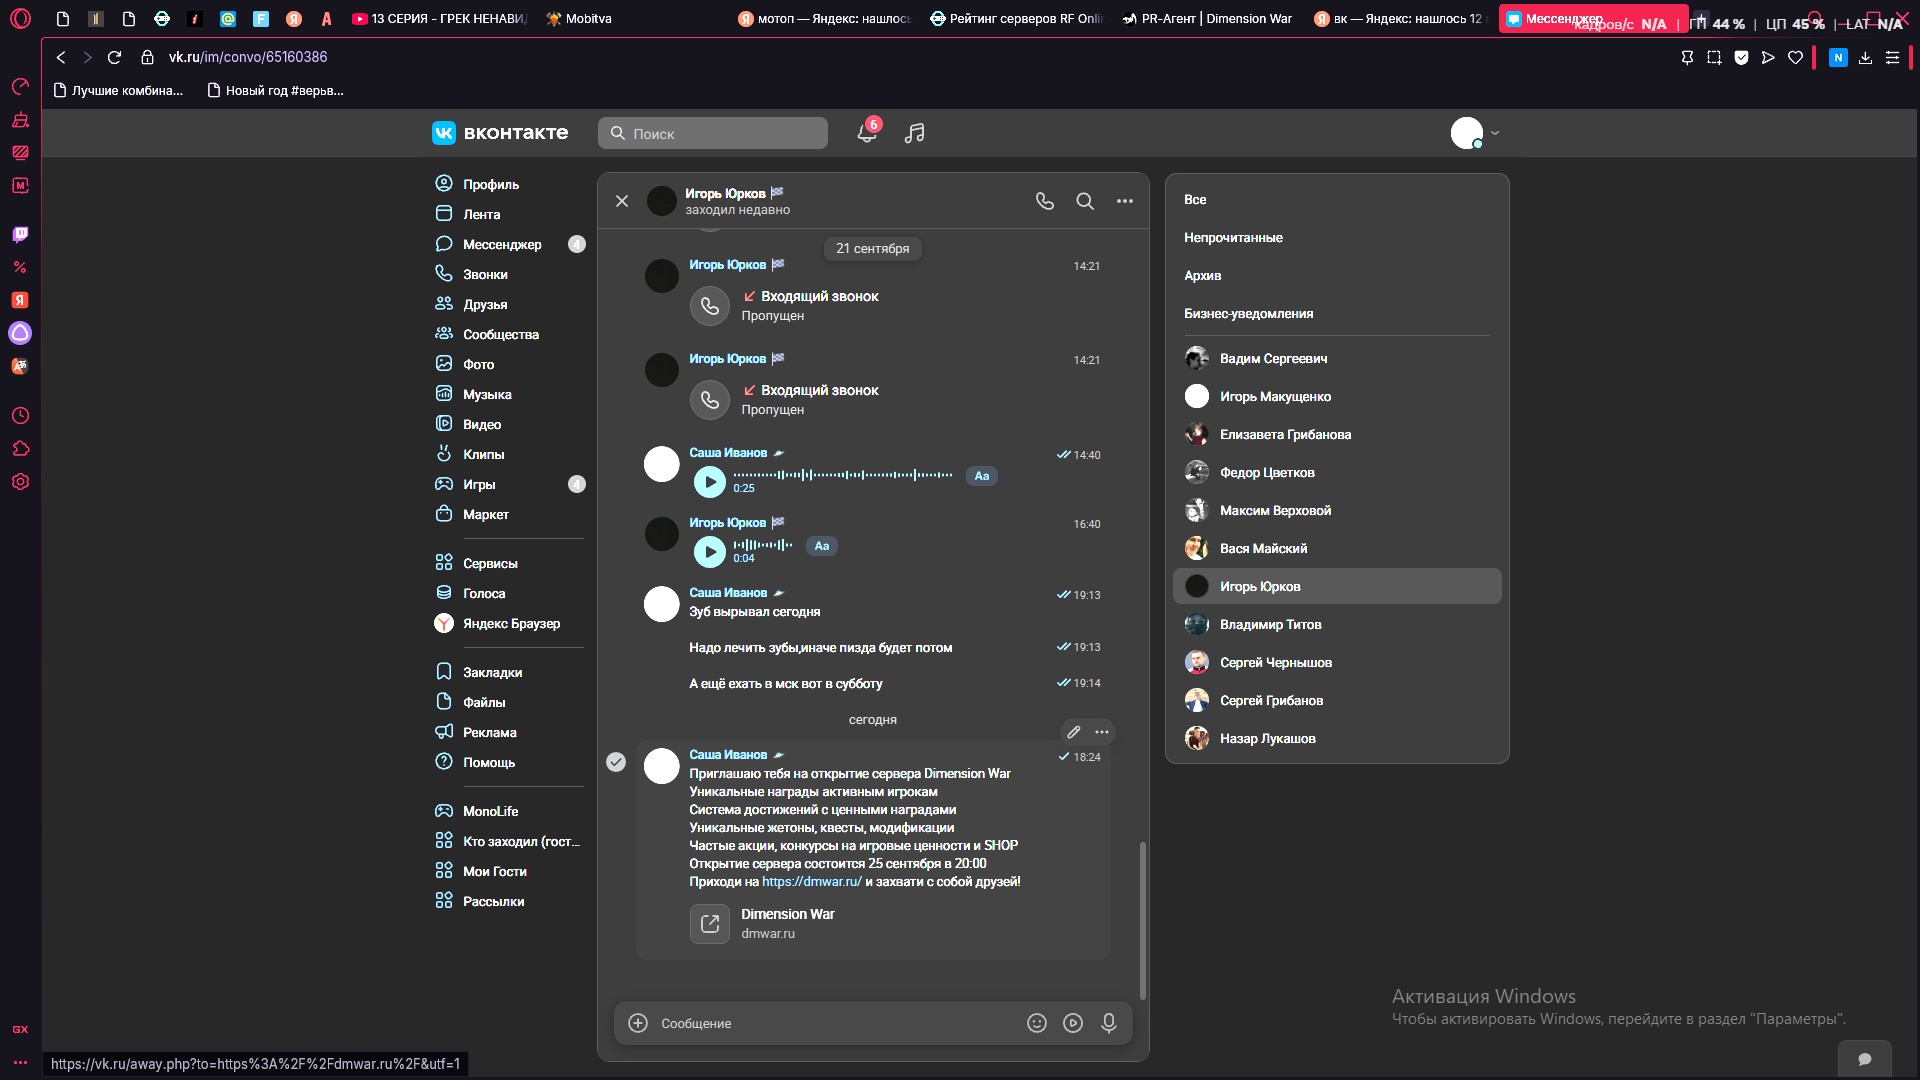Edit the selected message with pencil icon
1920x1080 pixels.
[x=1074, y=732]
